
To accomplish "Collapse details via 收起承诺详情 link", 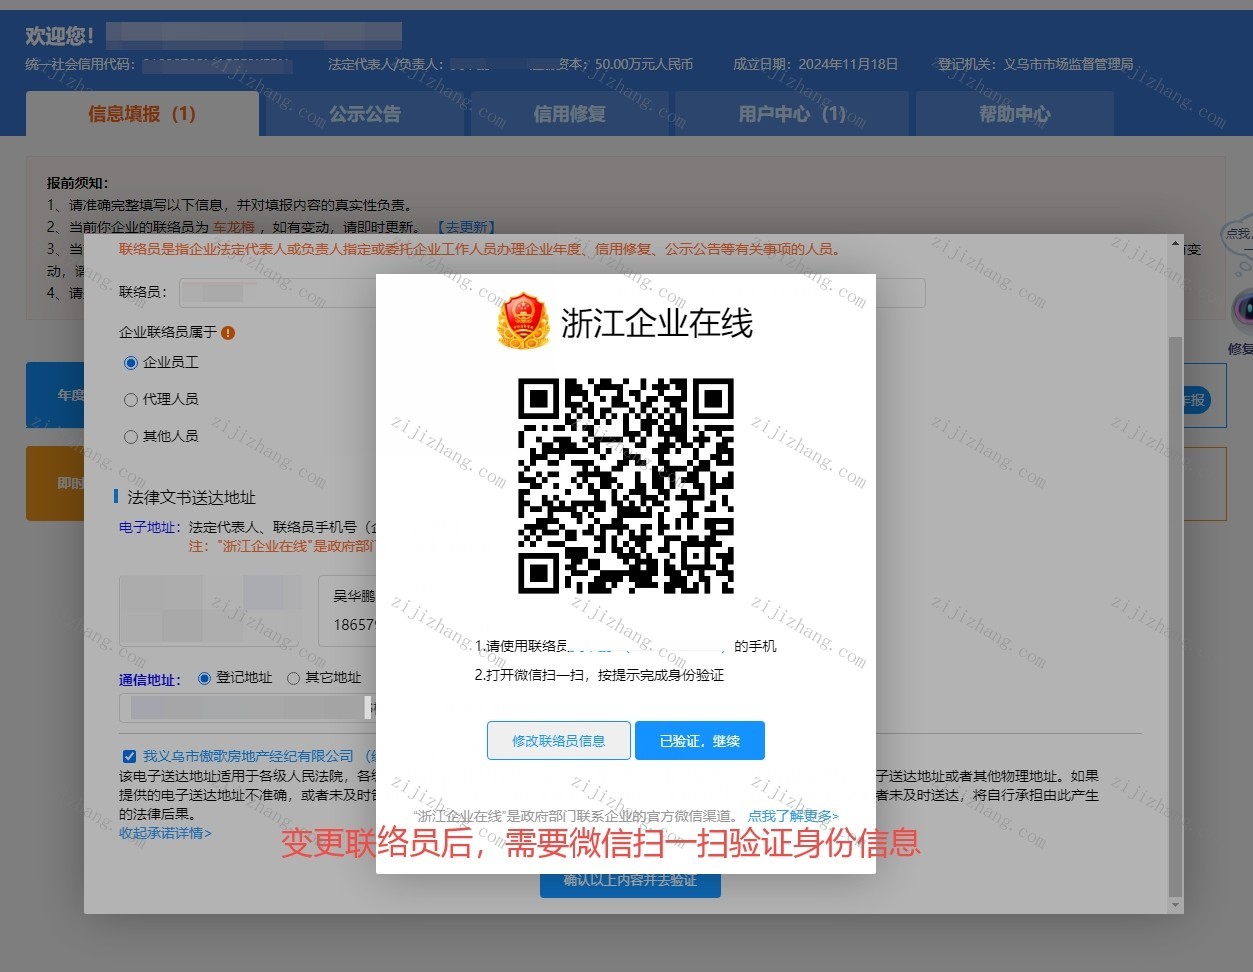I will 165,833.
